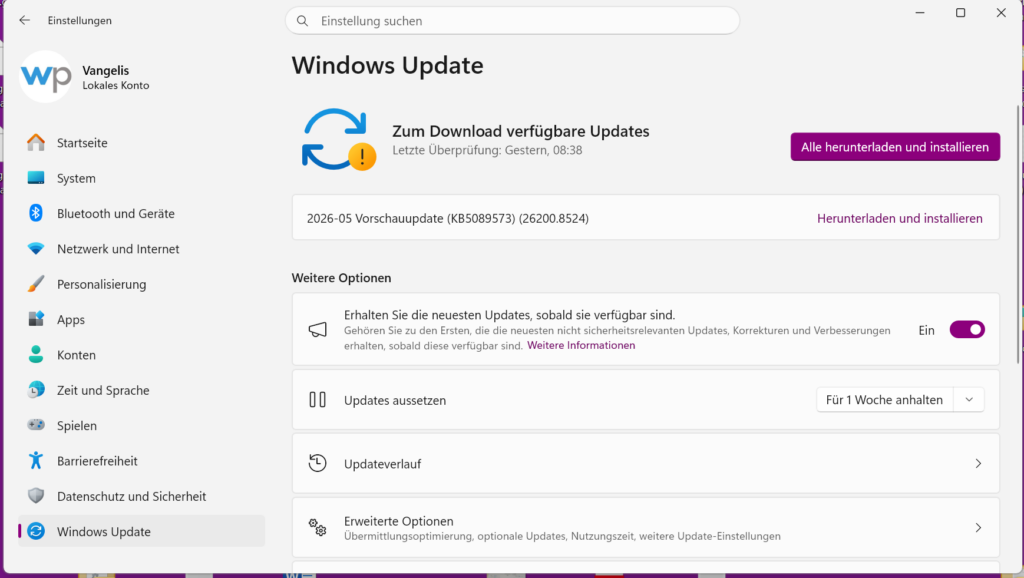The height and width of the screenshot is (578, 1024).
Task: Toggle off receiving newest updates switch
Action: click(967, 330)
